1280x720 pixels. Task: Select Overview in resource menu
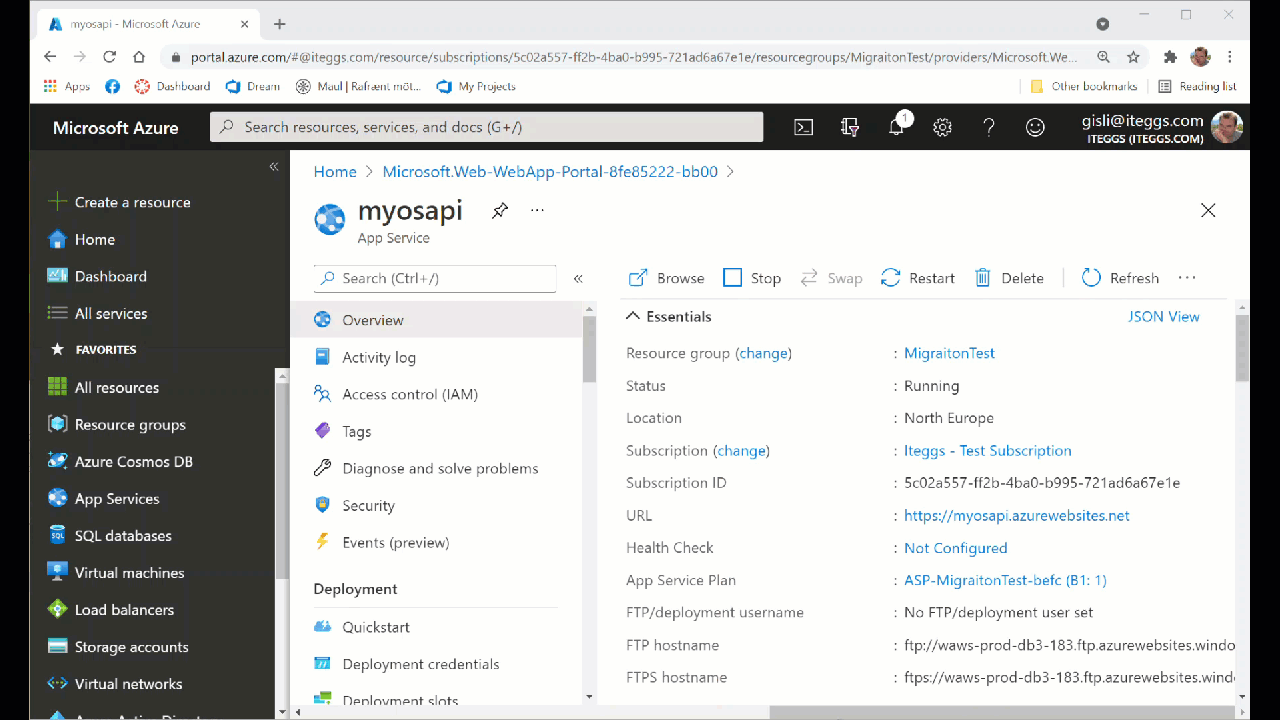coord(436,320)
